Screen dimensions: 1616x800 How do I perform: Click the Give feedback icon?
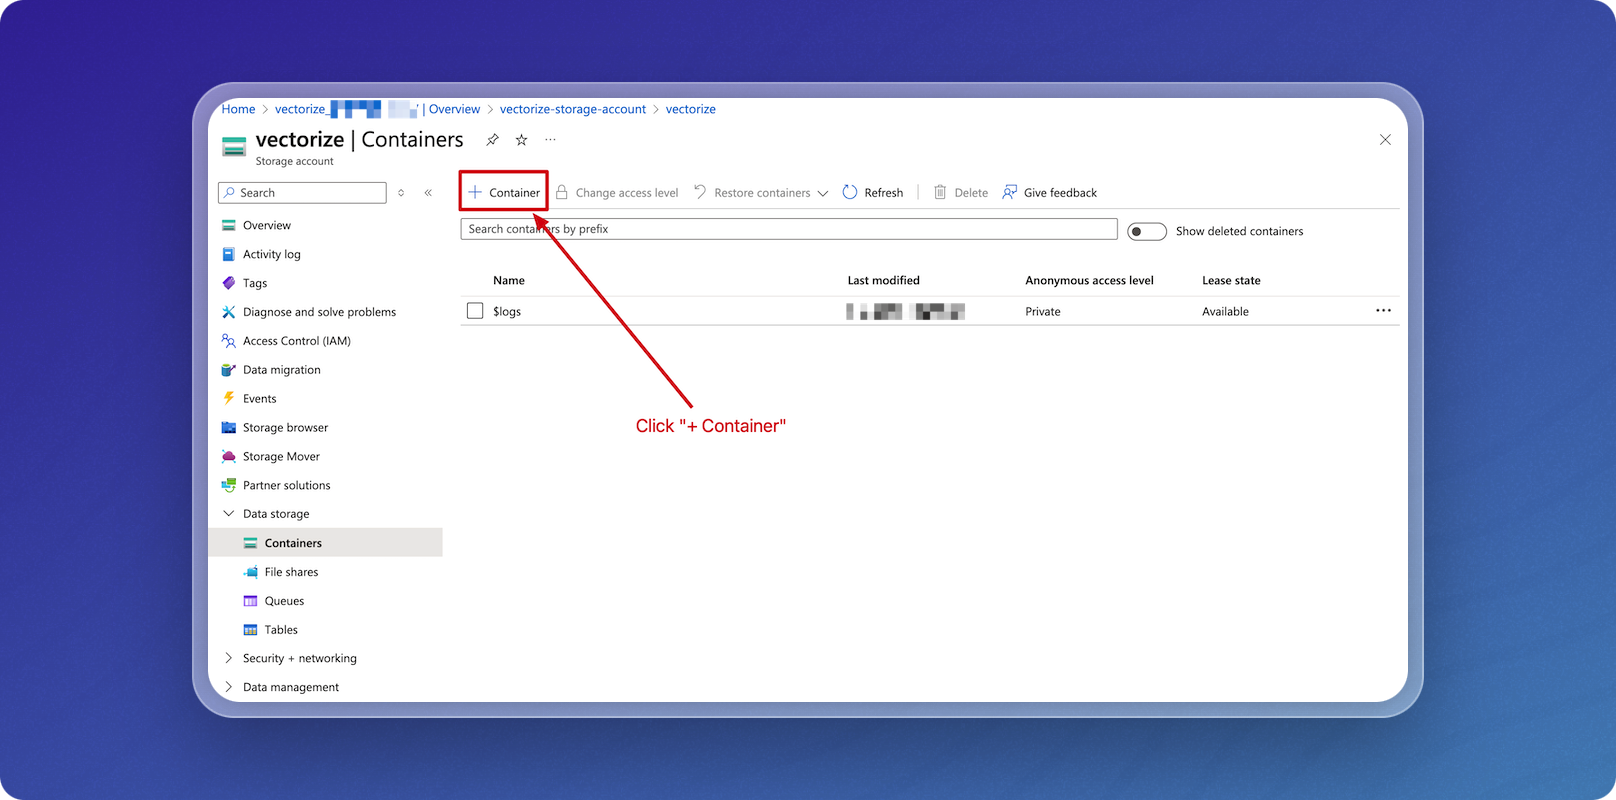tap(1010, 192)
